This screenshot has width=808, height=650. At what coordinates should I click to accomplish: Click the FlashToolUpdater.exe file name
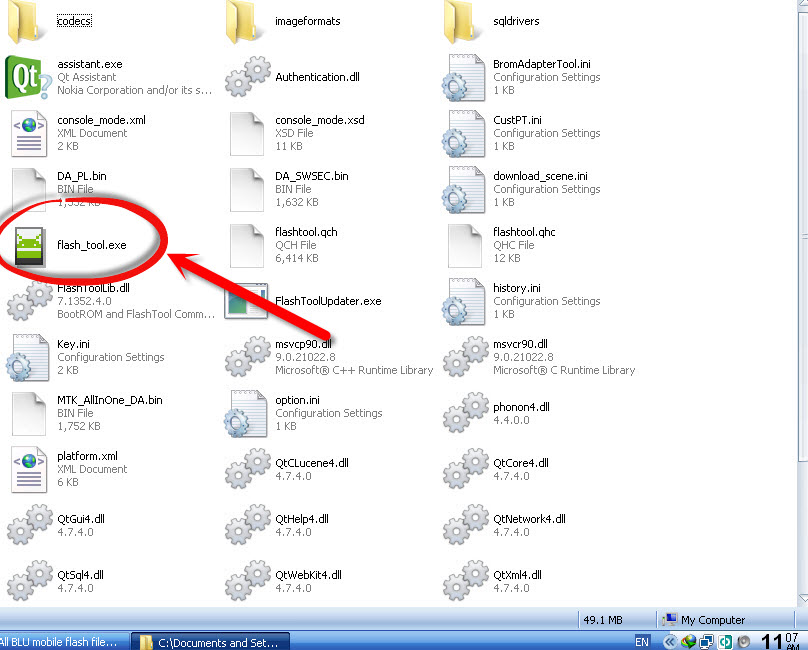[x=328, y=301]
